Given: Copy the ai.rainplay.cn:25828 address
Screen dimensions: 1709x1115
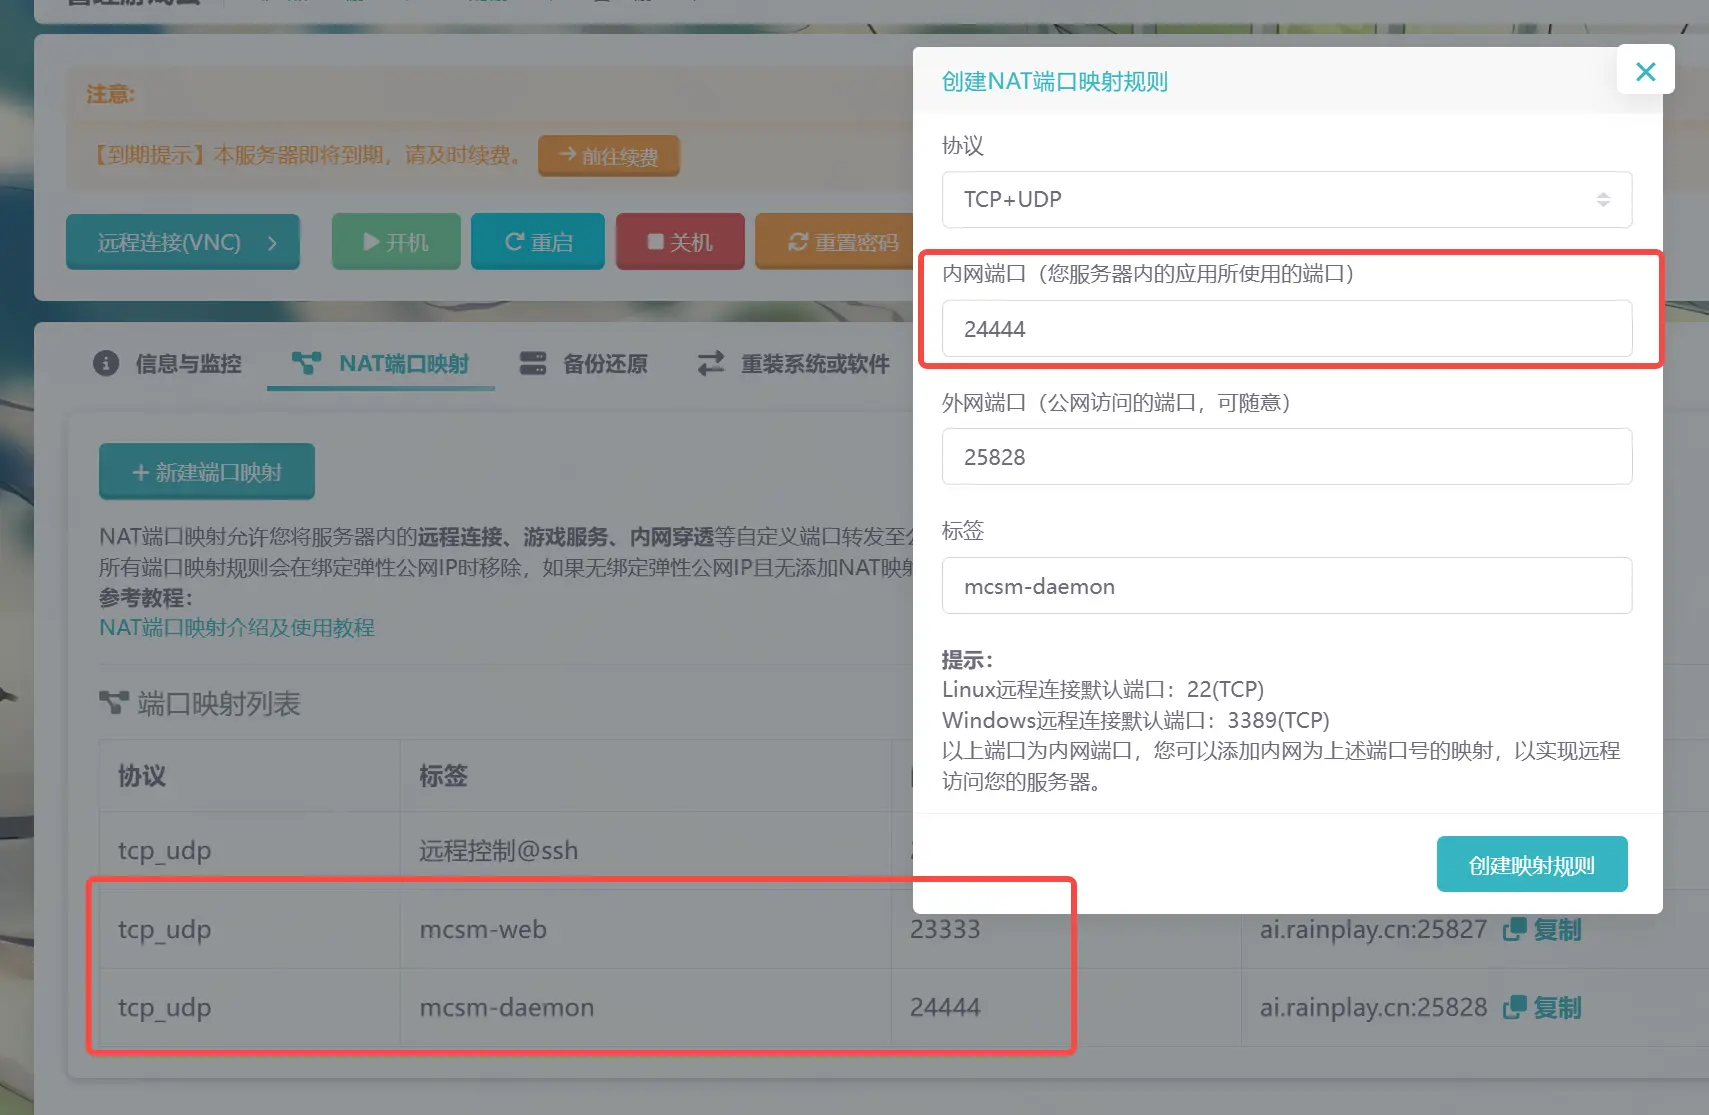Looking at the screenshot, I should 1543,1007.
